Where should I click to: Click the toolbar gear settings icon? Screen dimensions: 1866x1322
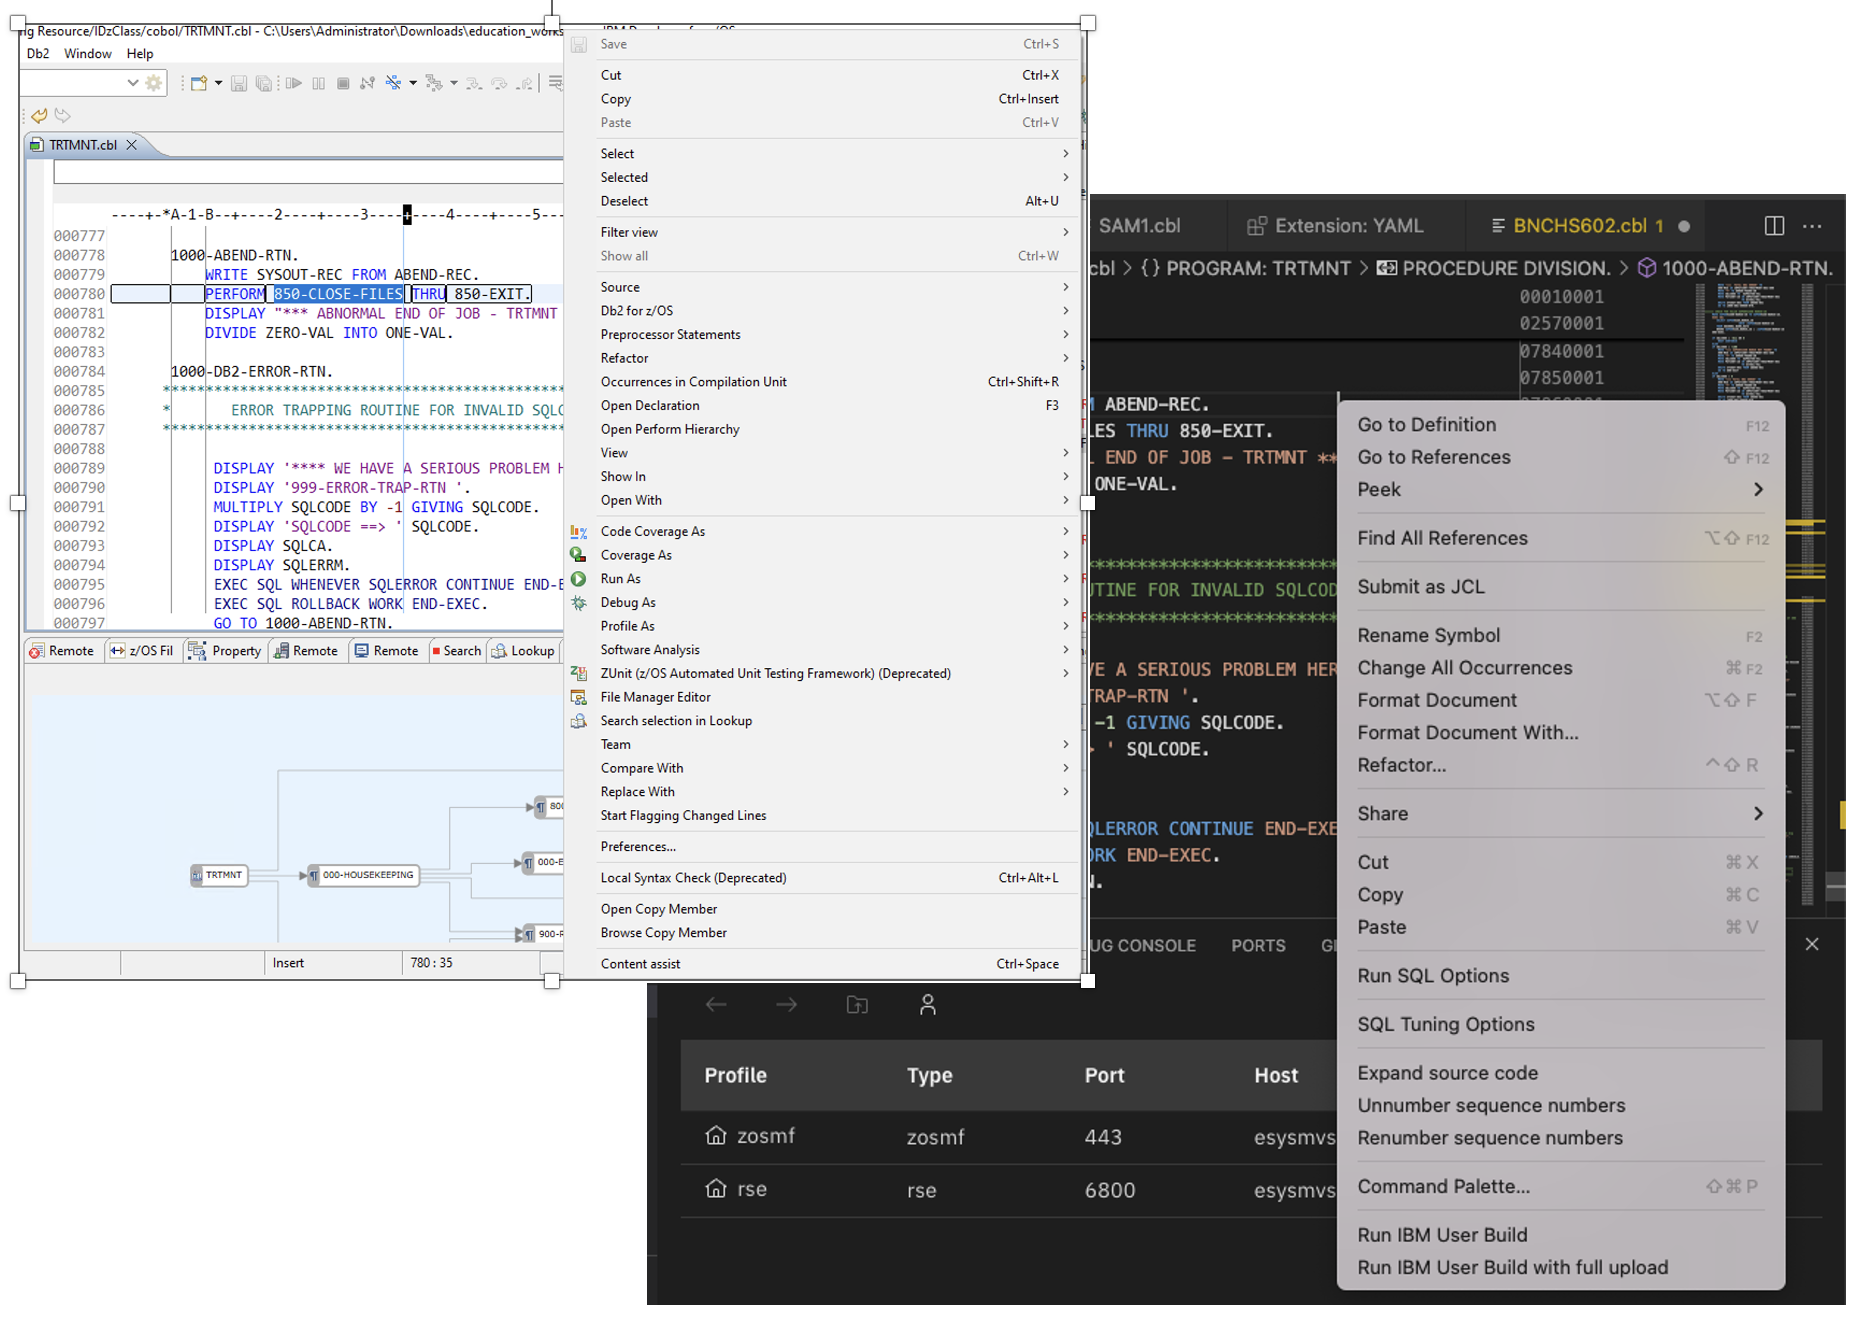coord(153,83)
